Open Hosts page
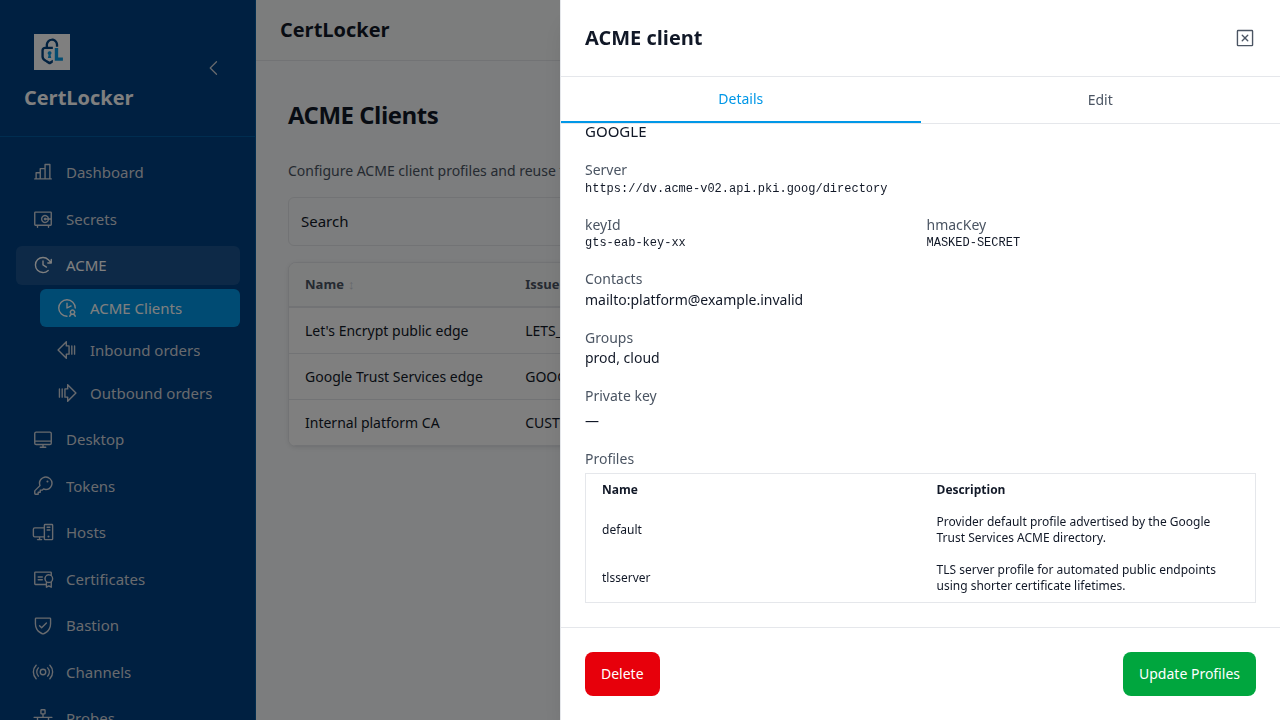 coord(128,532)
